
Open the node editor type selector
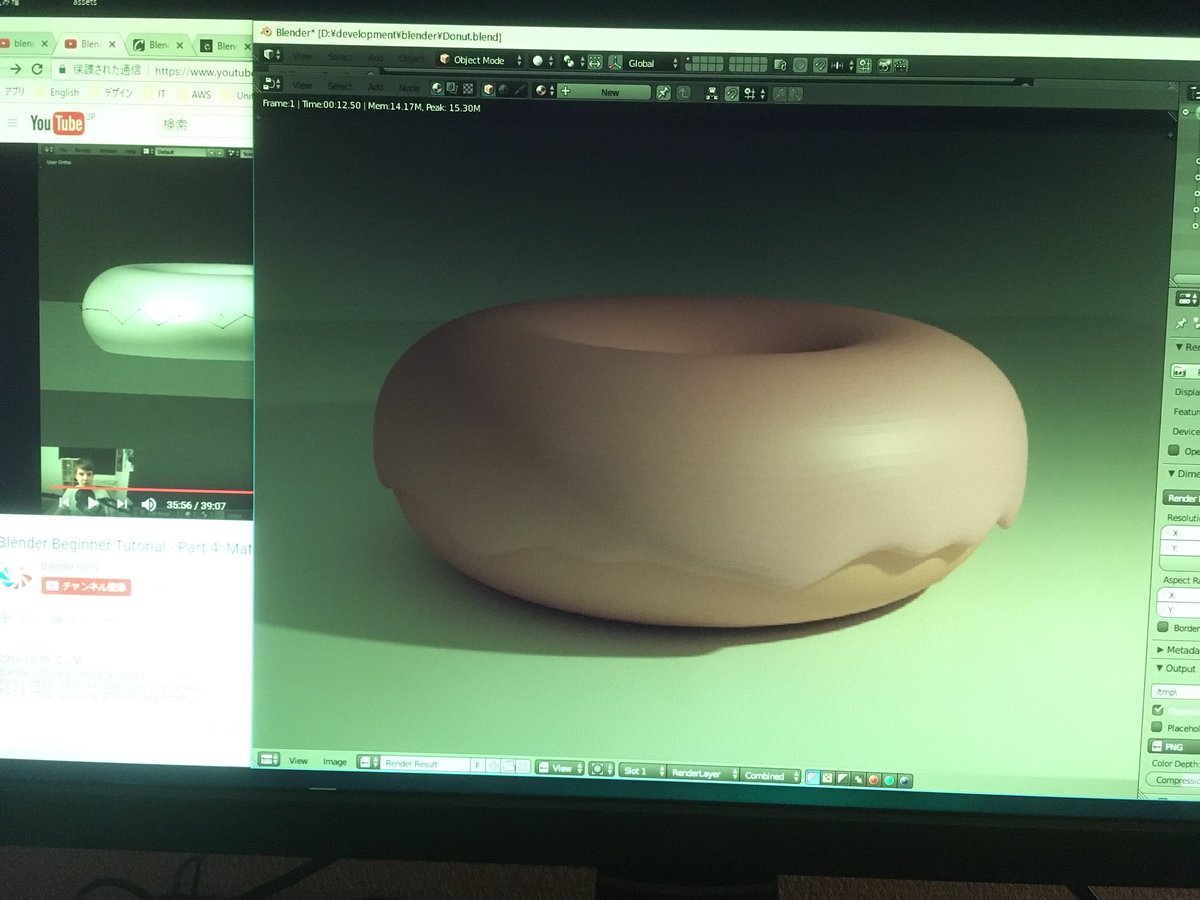tap(272, 83)
